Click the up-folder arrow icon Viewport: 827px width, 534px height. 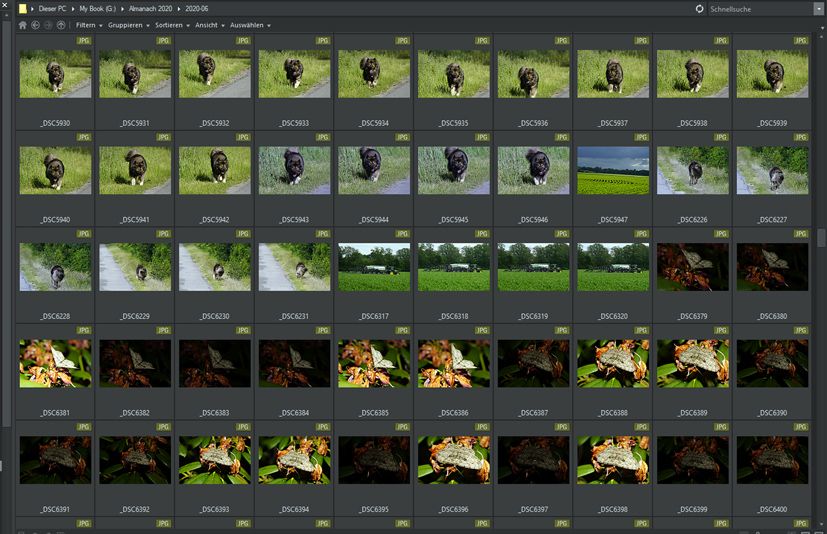click(61, 24)
